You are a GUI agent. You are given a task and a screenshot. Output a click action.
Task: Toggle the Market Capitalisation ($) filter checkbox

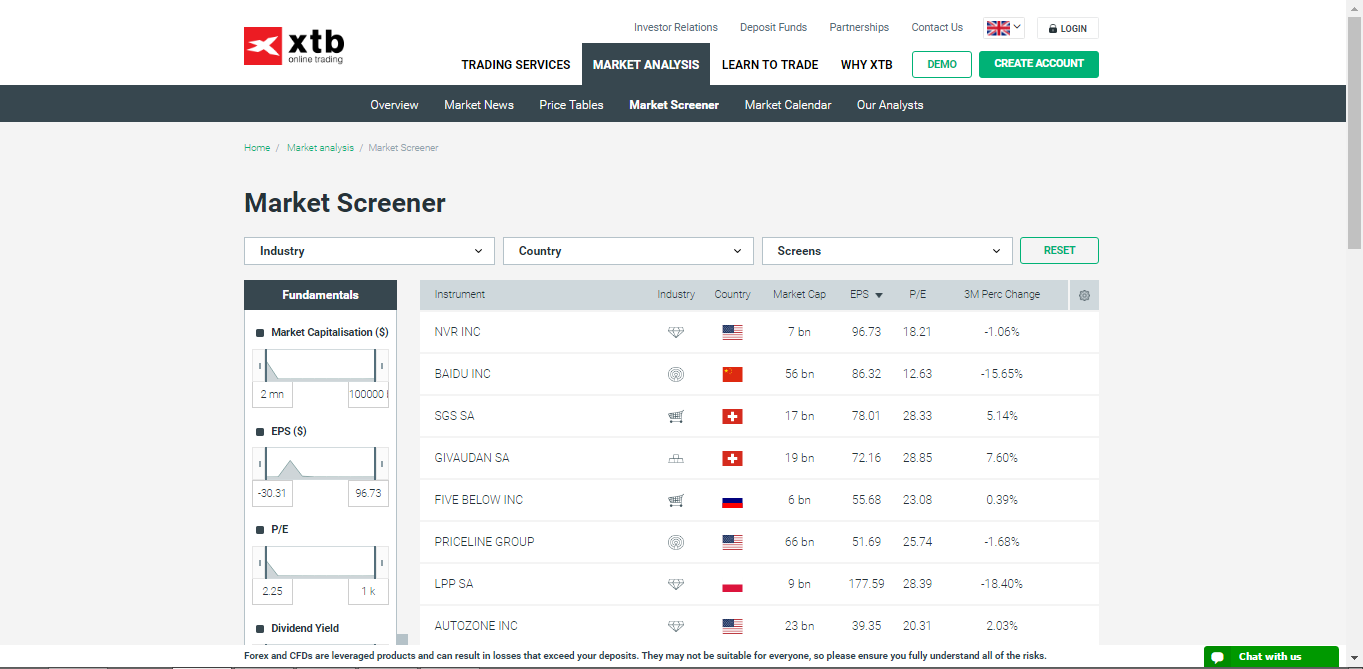point(261,333)
